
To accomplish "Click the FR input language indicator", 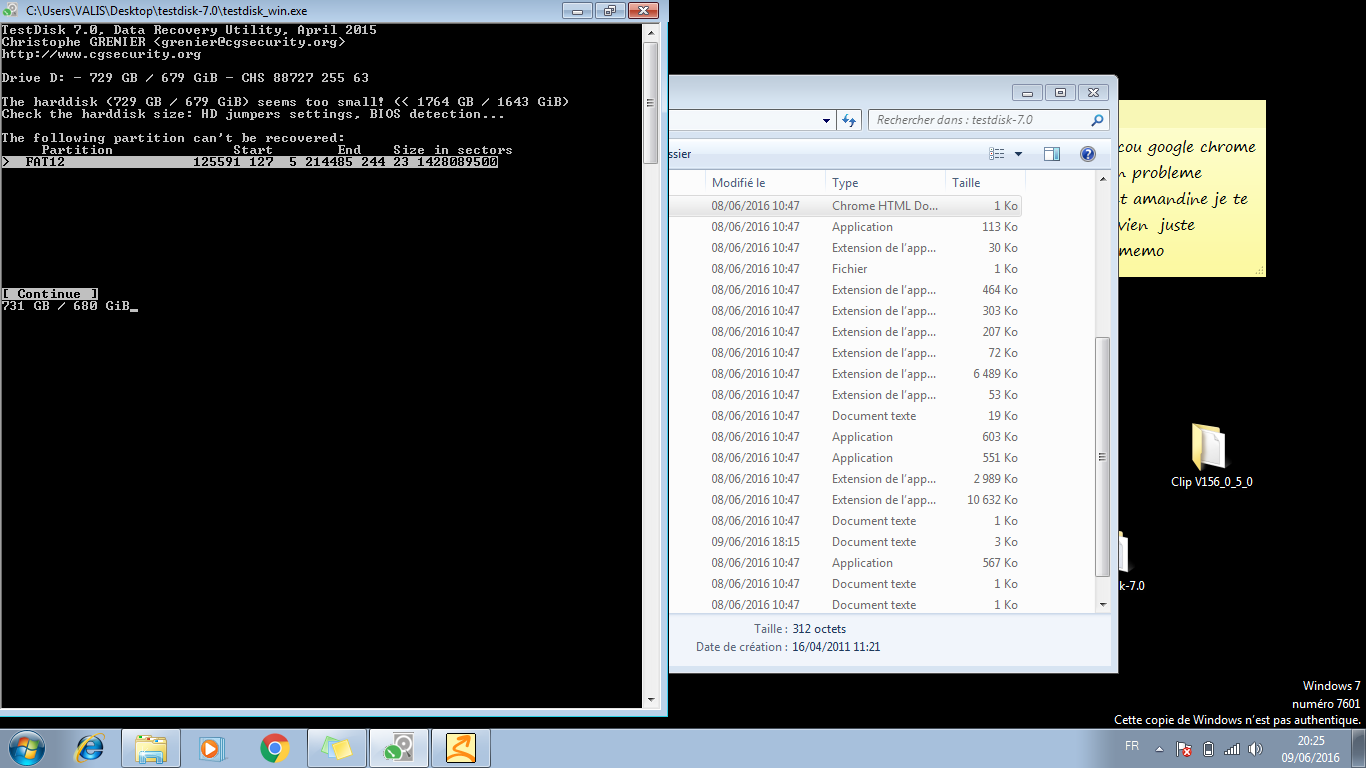I will click(1132, 747).
